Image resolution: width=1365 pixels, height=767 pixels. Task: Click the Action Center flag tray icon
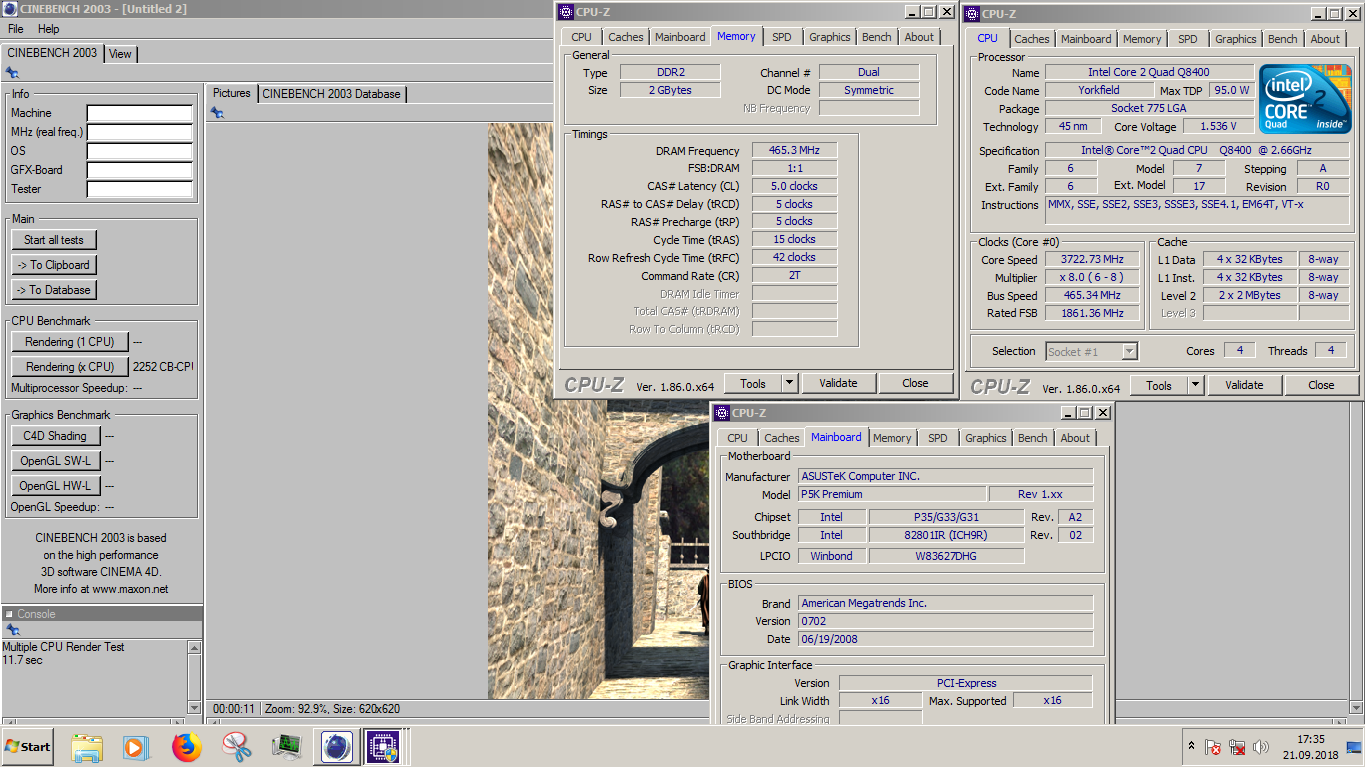pos(1213,747)
